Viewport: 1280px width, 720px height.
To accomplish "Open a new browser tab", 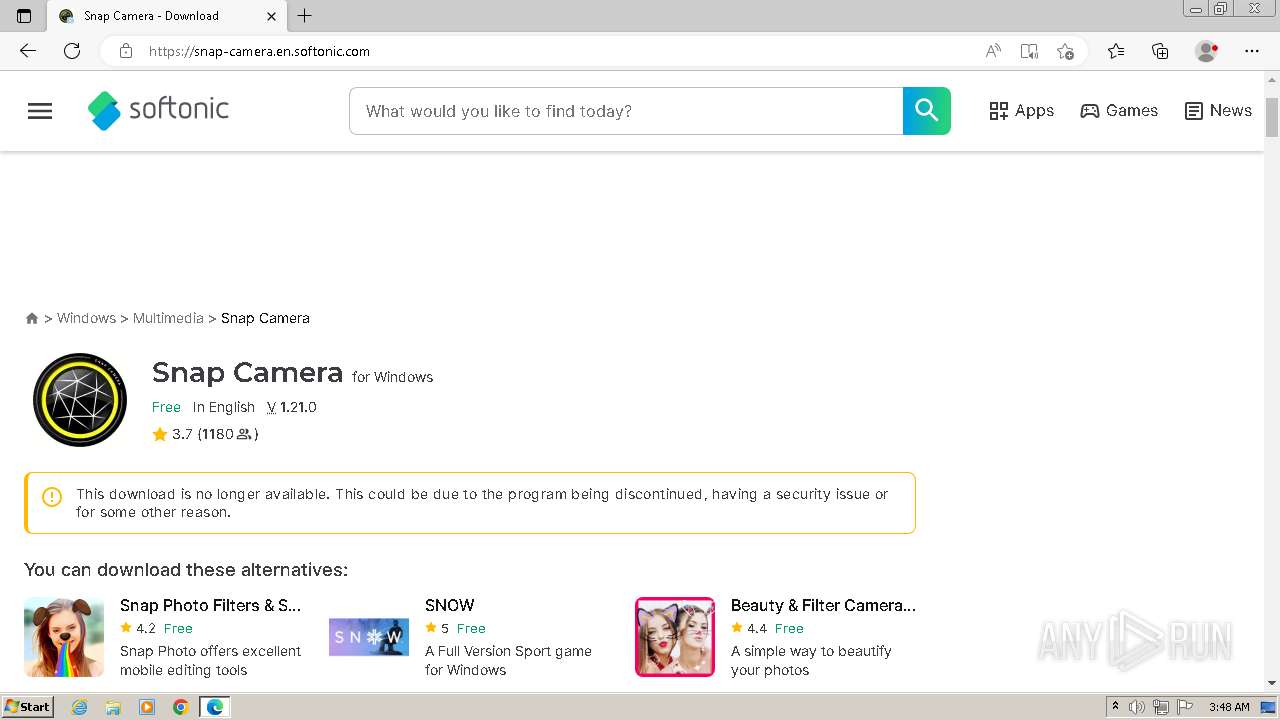I will point(305,16).
